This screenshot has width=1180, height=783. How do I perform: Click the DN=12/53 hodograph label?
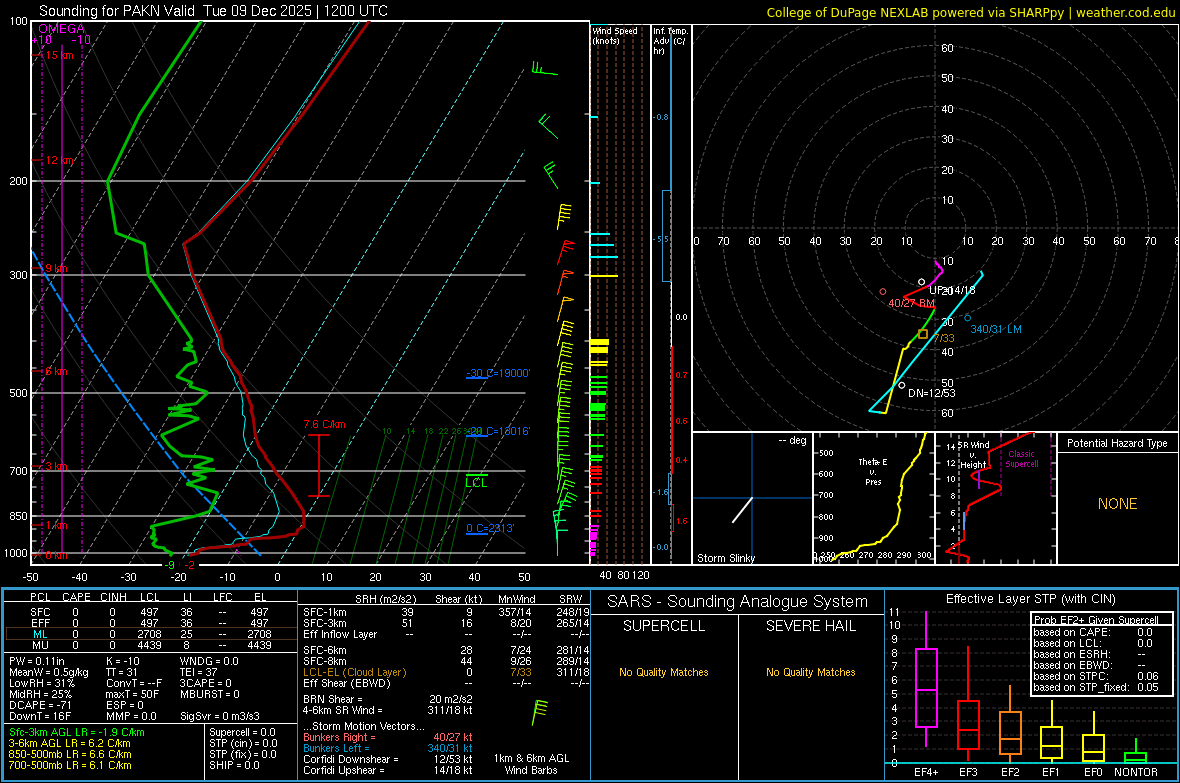(932, 393)
